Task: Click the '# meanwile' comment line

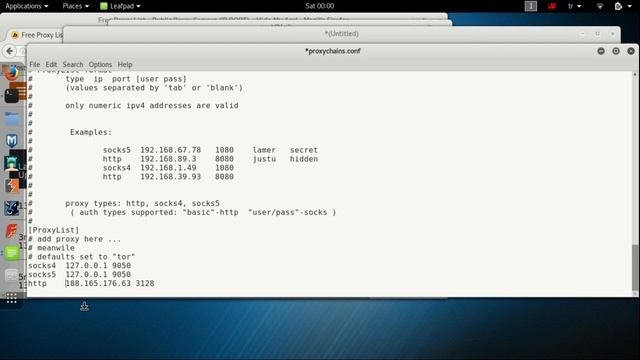Action: [51, 248]
